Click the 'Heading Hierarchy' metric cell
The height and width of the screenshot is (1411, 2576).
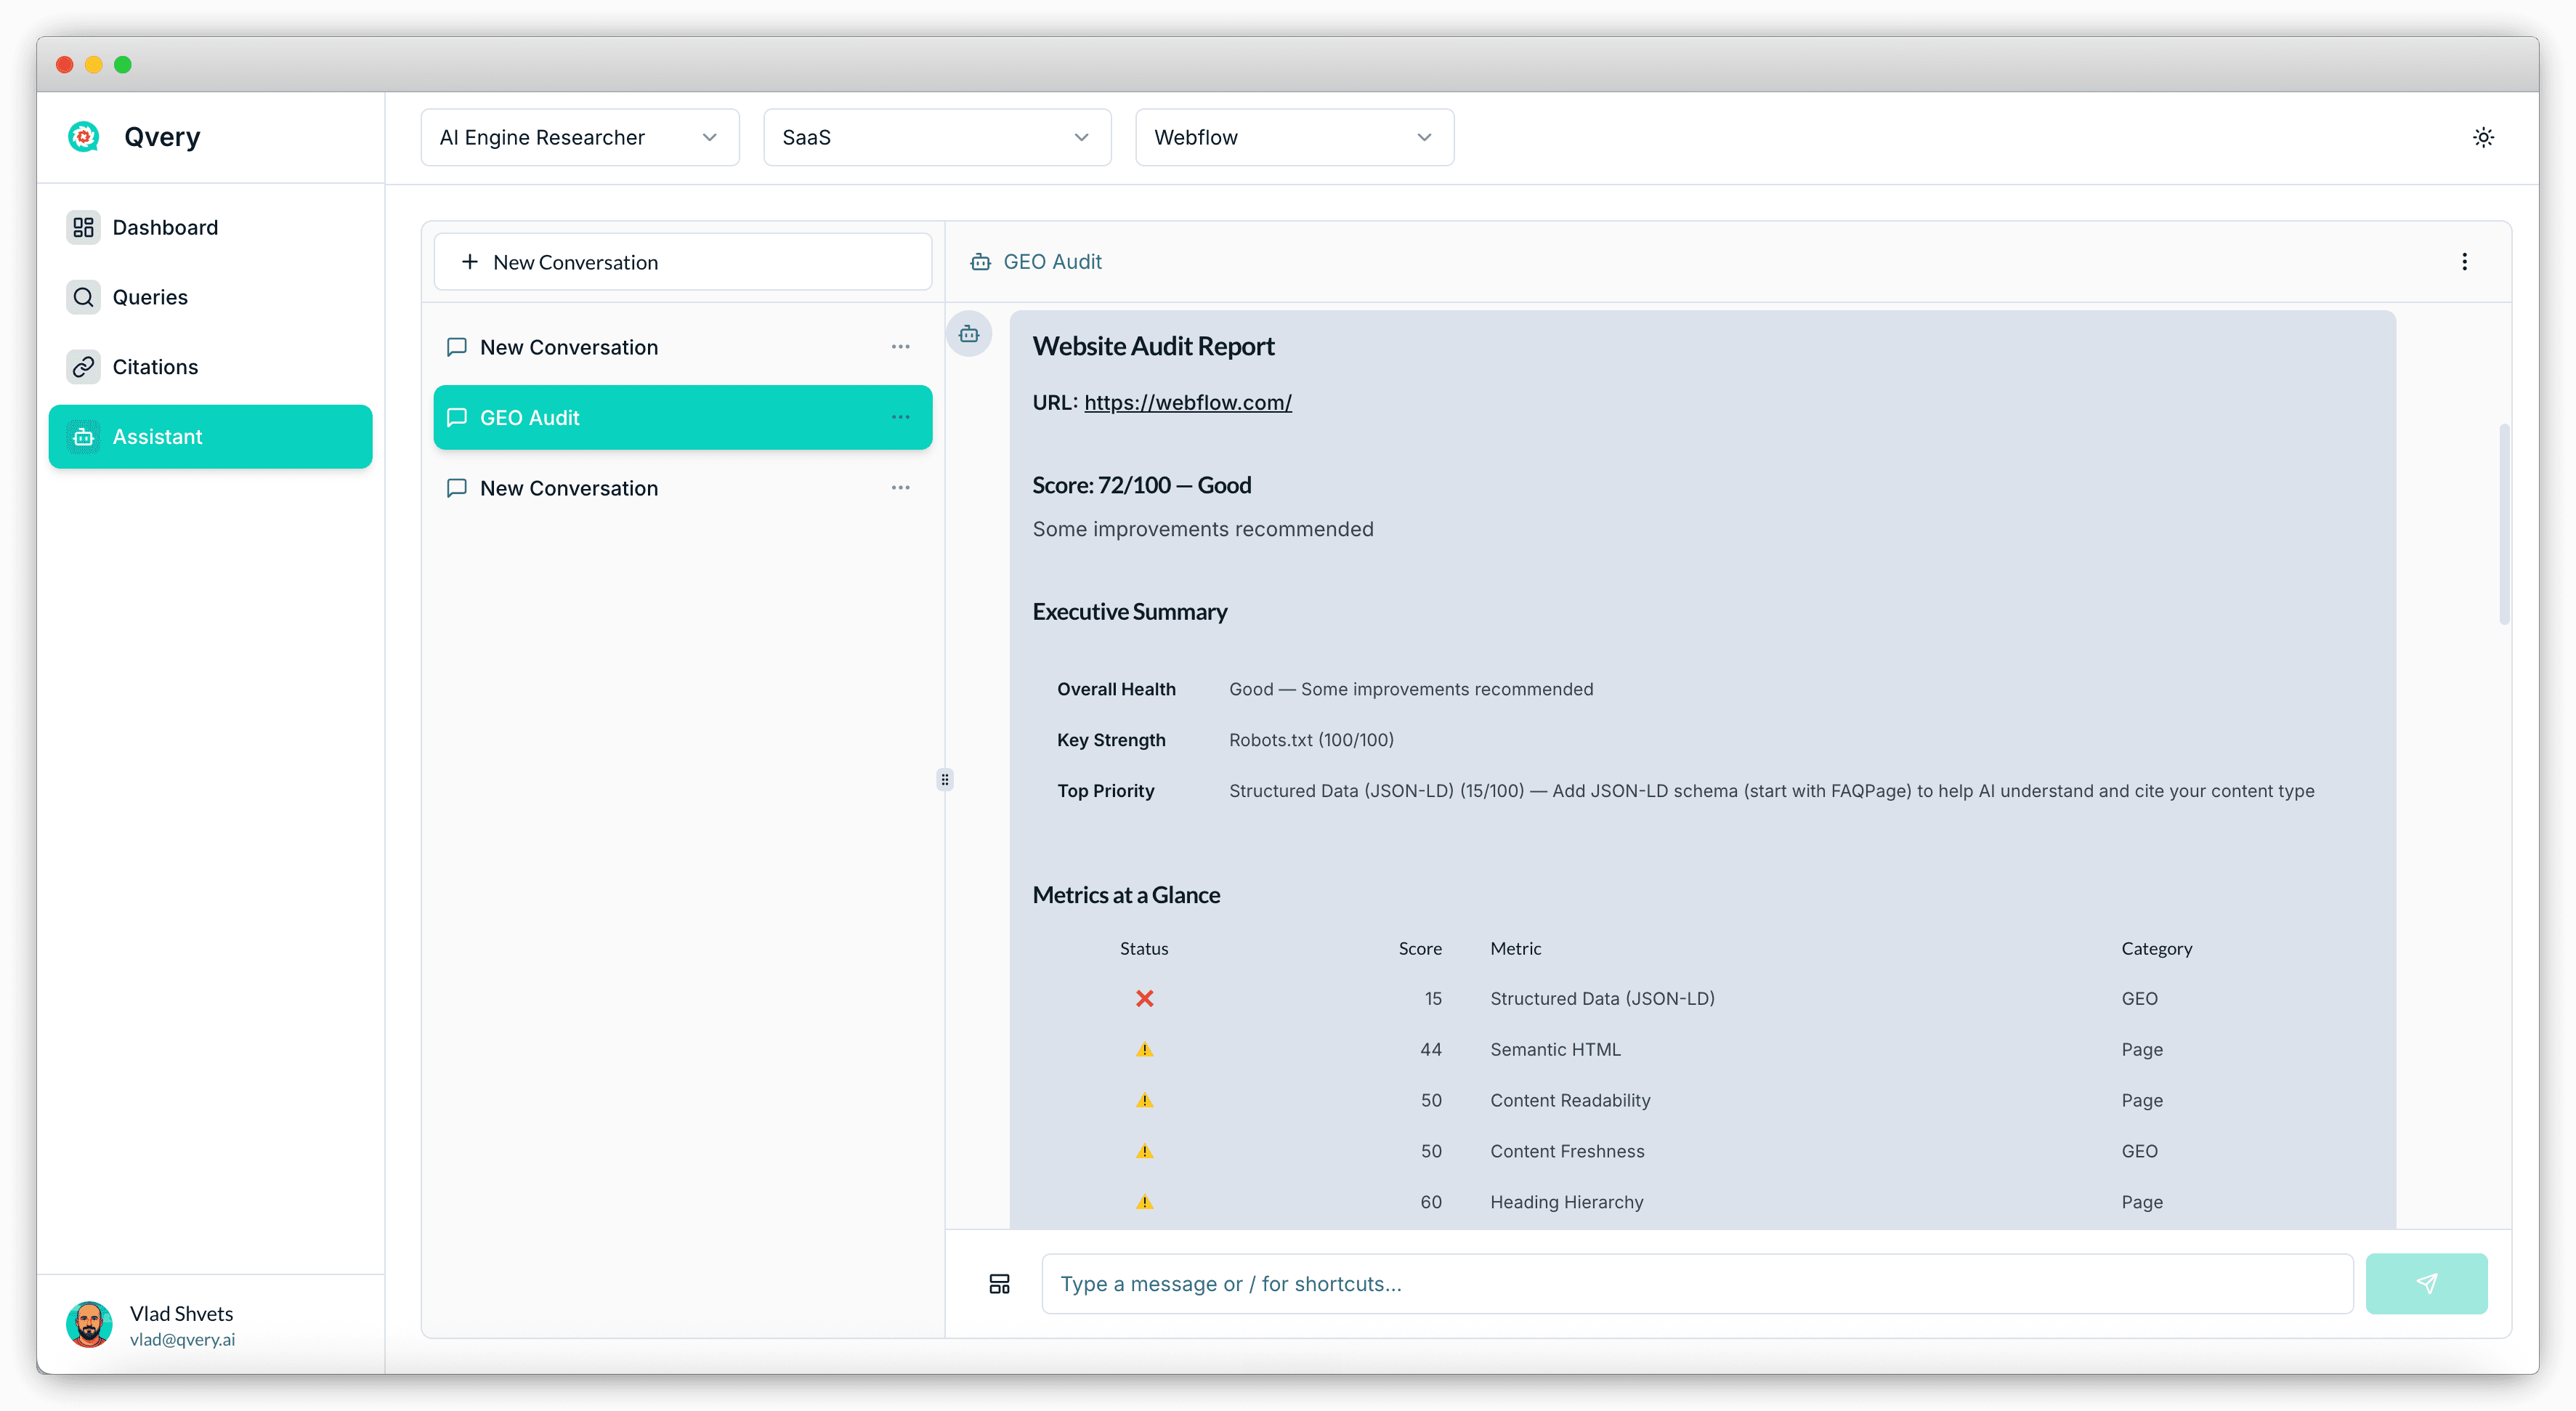pyautogui.click(x=1567, y=1203)
